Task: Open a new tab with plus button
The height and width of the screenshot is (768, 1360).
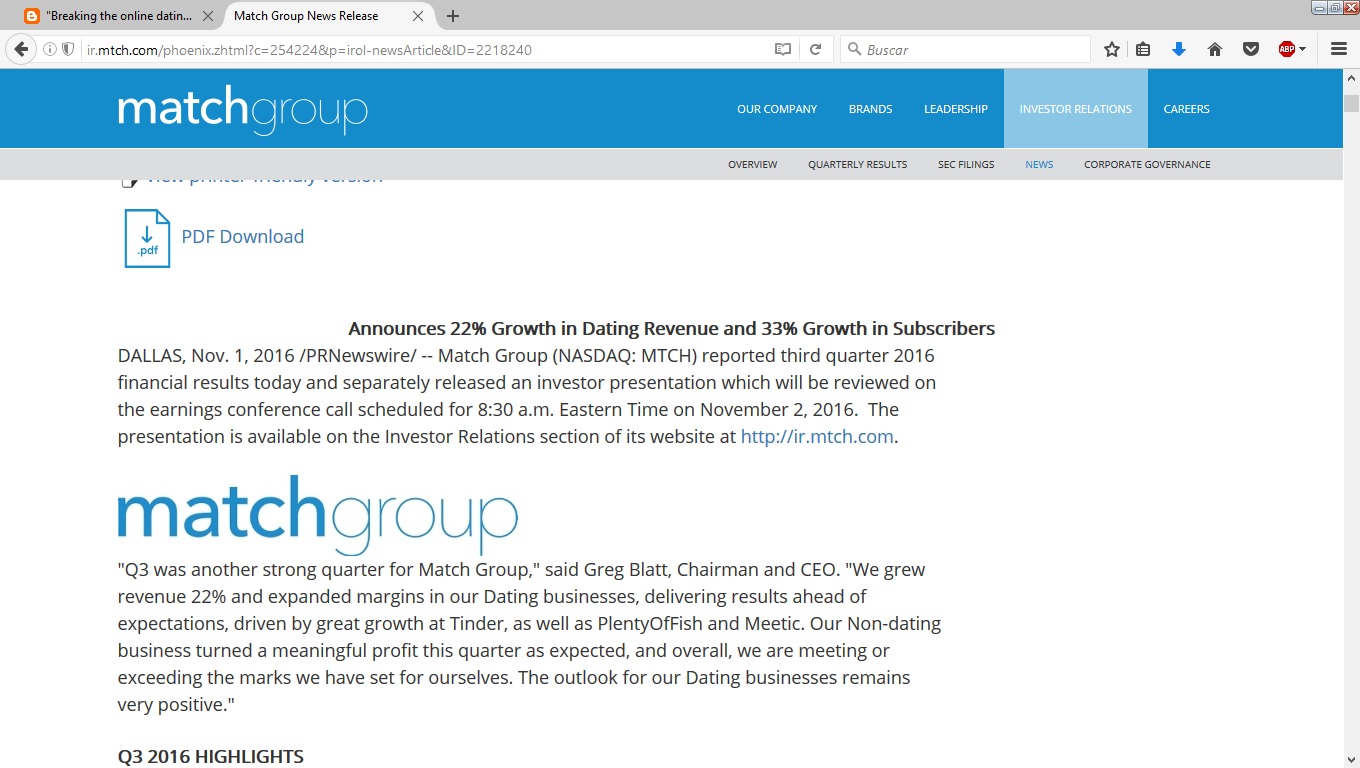Action: 453,16
